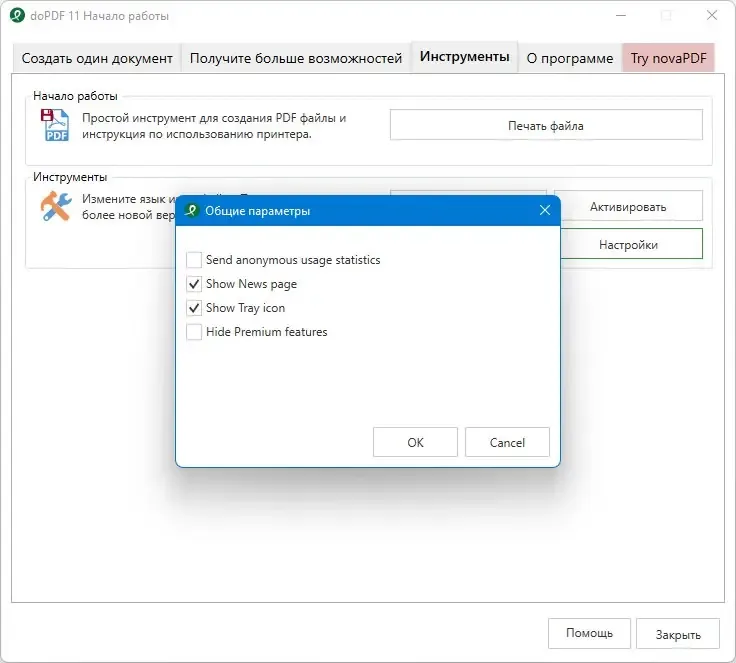The height and width of the screenshot is (663, 736).
Task: Open the О программе tab
Action: pyautogui.click(x=569, y=58)
